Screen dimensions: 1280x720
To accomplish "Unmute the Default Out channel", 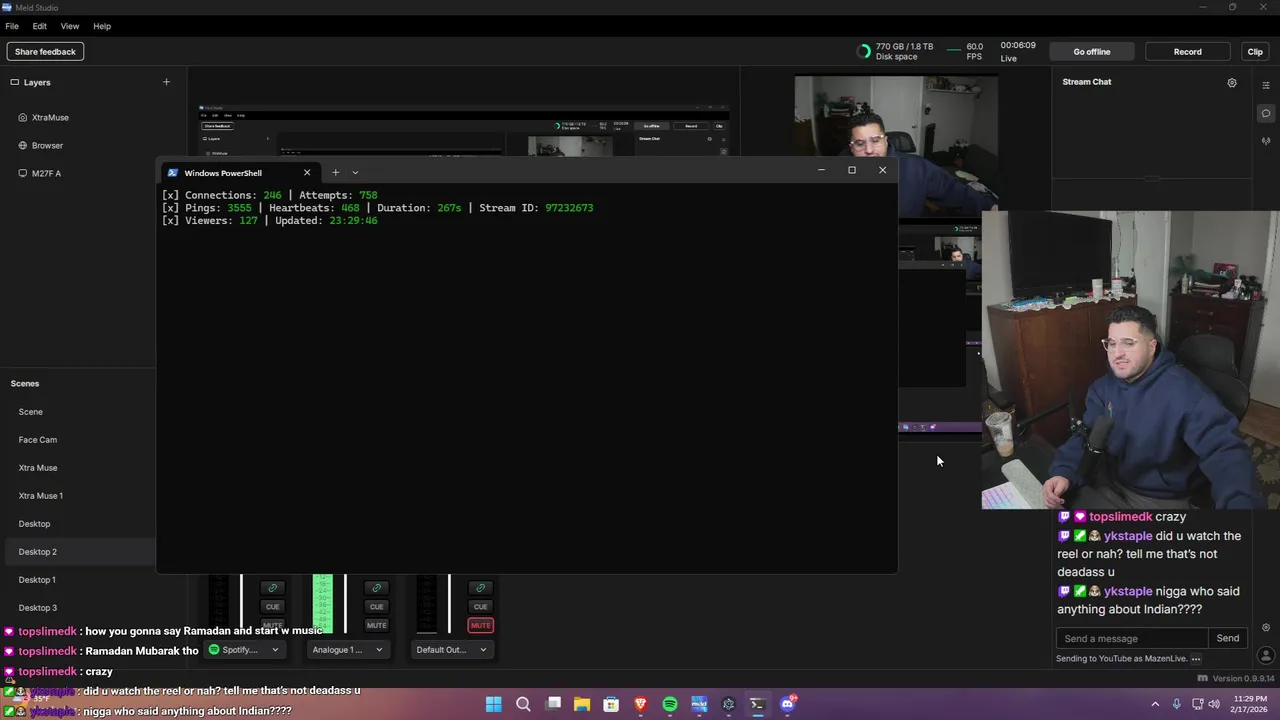I will [480, 625].
